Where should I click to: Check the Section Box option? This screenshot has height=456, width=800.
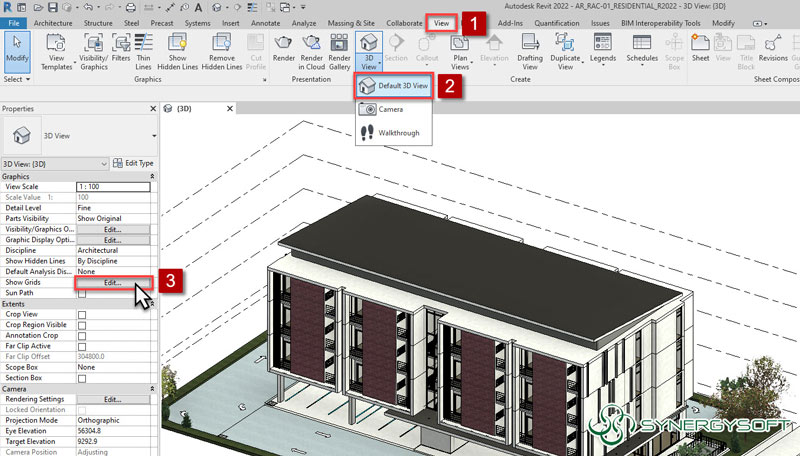pyautogui.click(x=82, y=378)
